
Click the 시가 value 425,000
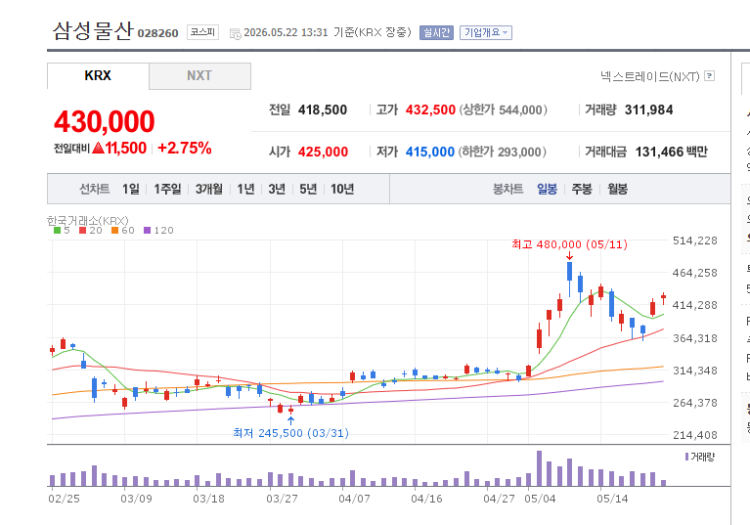tap(323, 152)
